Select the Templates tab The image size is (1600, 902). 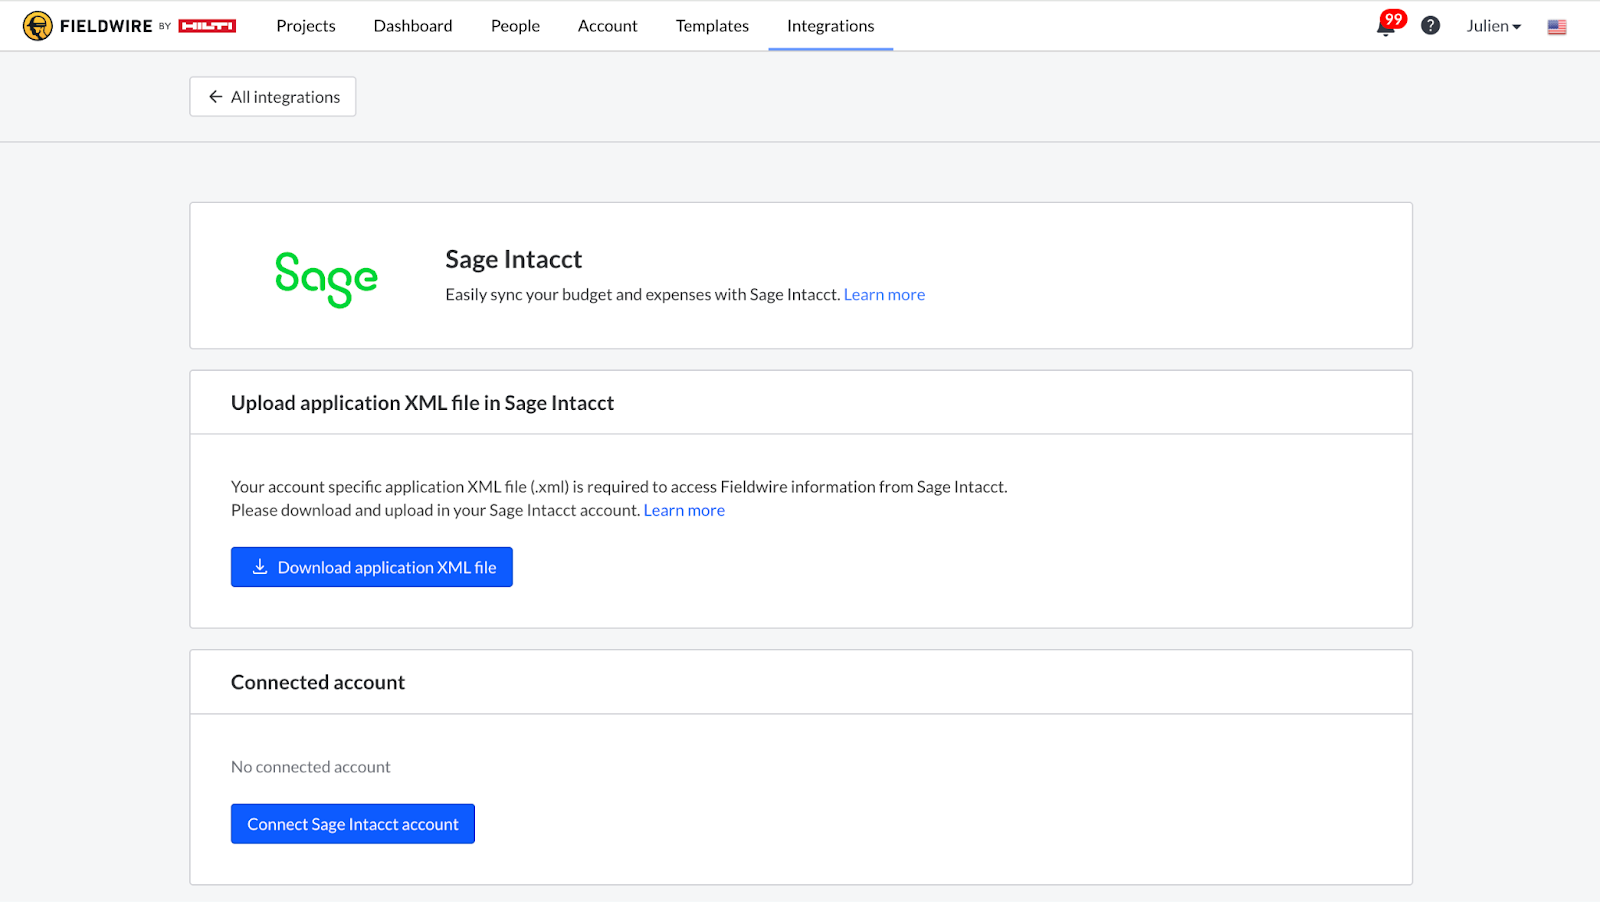point(712,26)
